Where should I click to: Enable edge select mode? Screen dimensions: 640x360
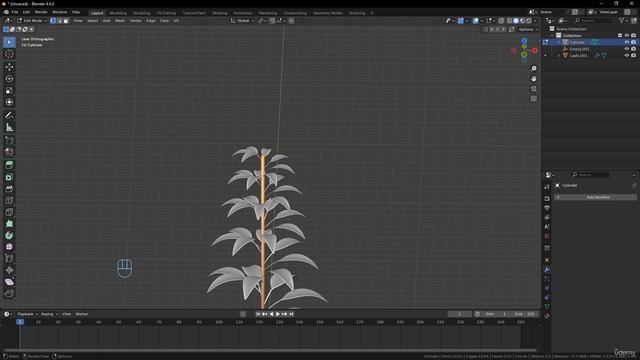60,20
